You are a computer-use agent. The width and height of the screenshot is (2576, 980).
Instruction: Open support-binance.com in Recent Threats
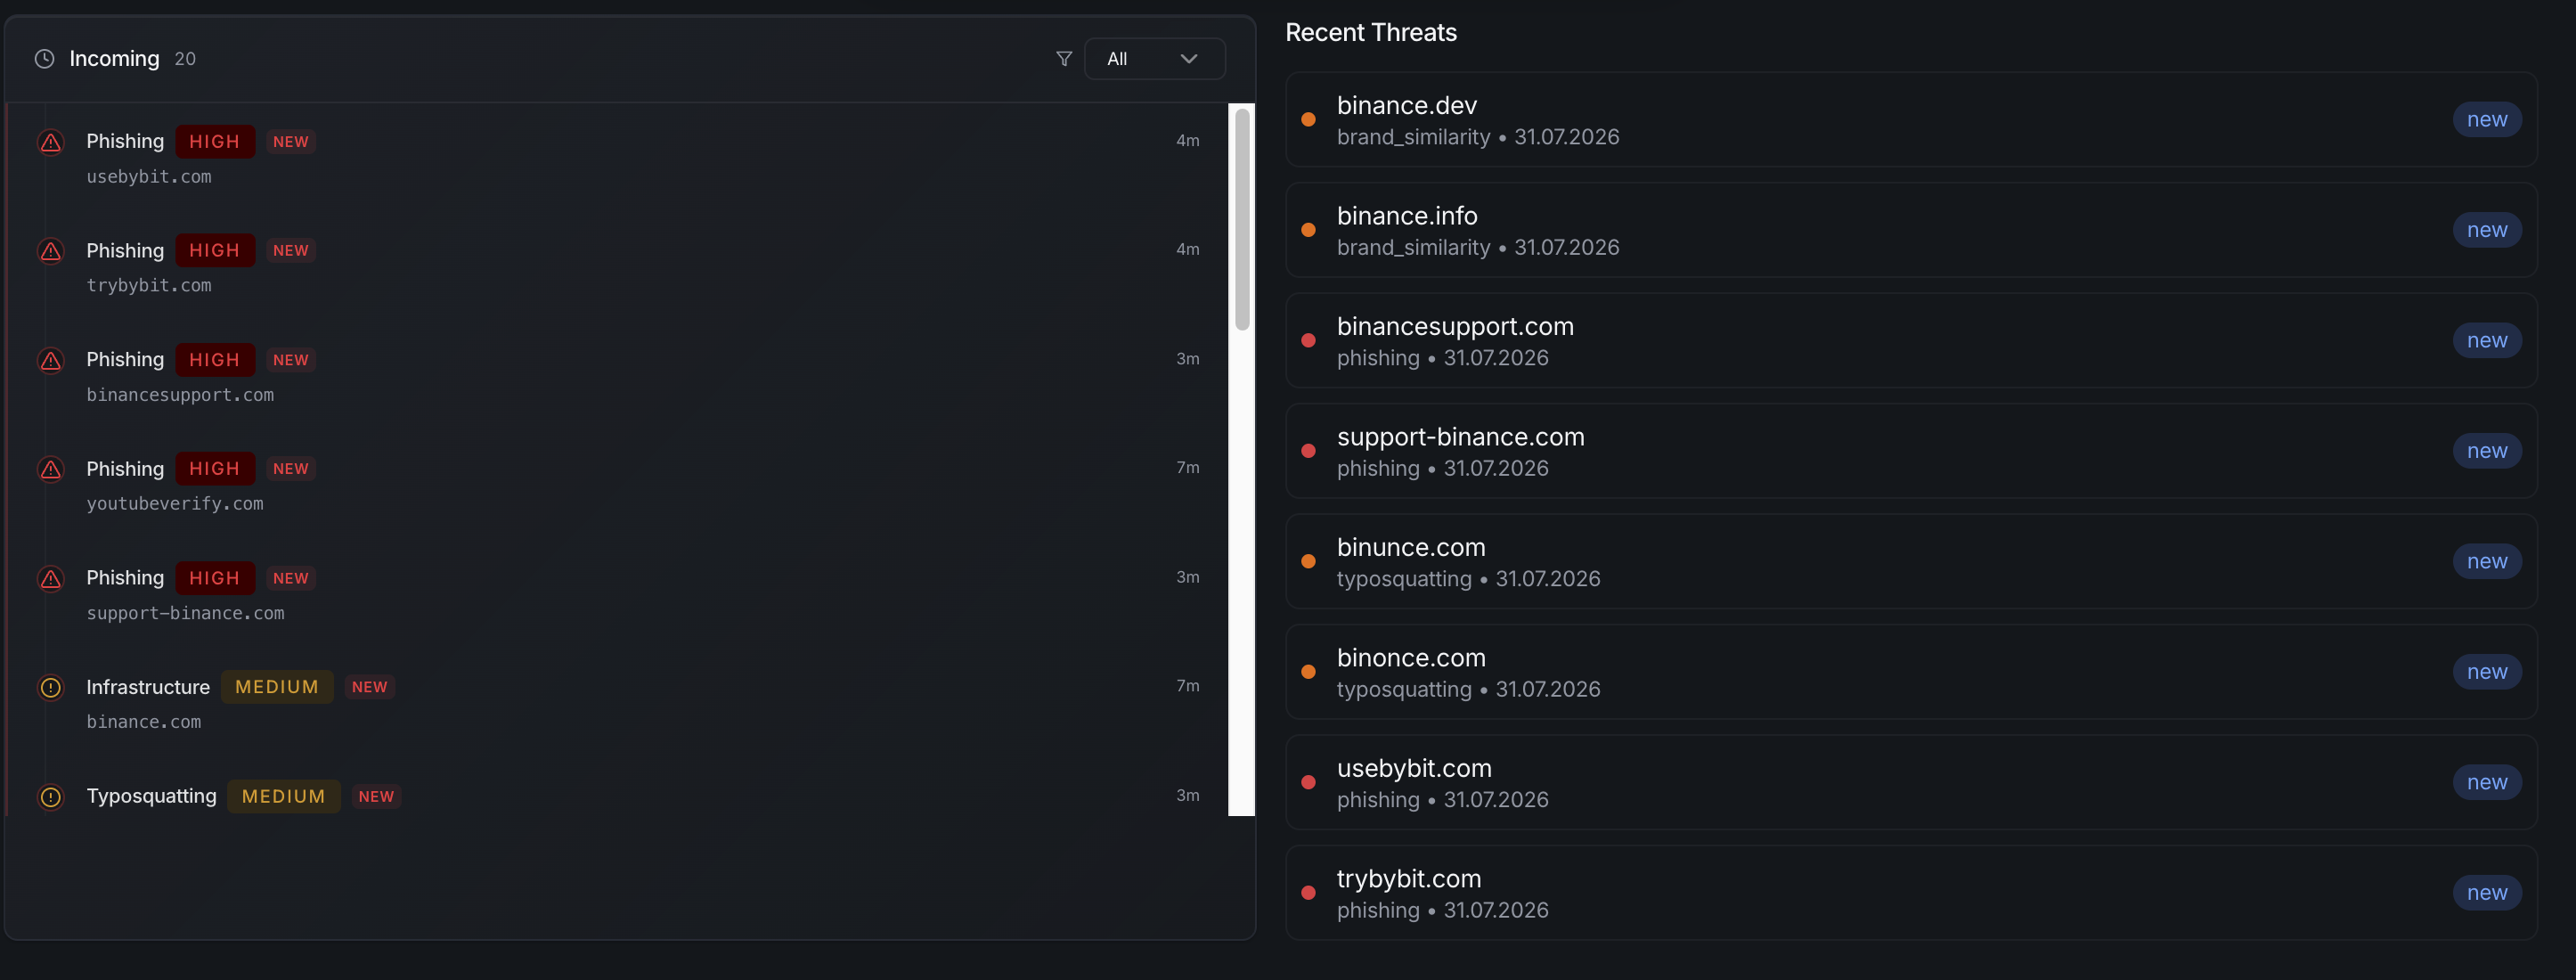tap(1911, 451)
